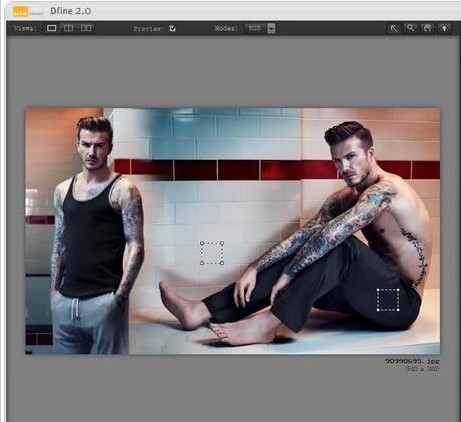
Task: Click the Dfine 2.0 window title
Action: pyautogui.click(x=71, y=11)
